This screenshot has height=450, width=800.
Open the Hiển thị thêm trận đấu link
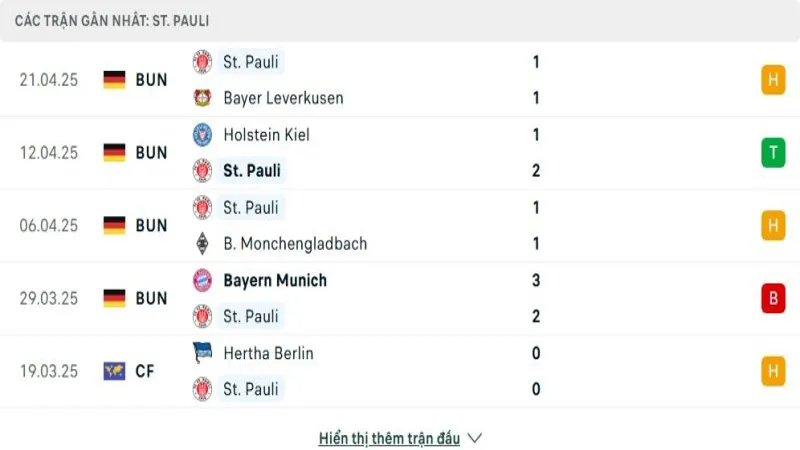click(389, 438)
